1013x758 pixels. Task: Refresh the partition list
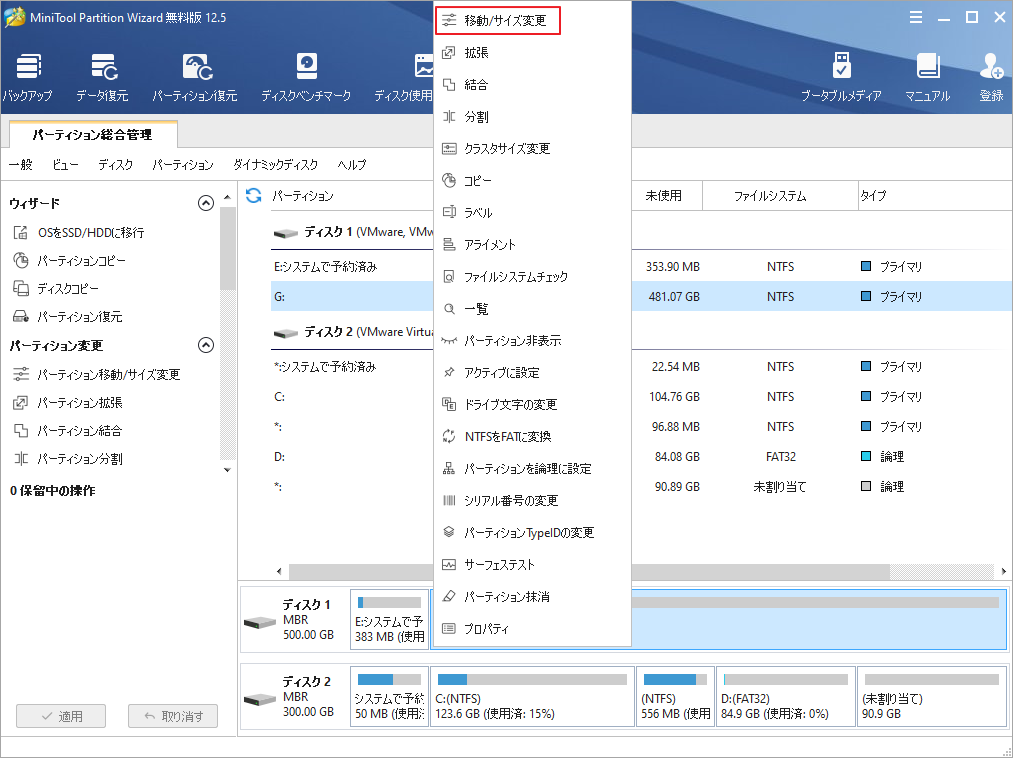[x=252, y=196]
